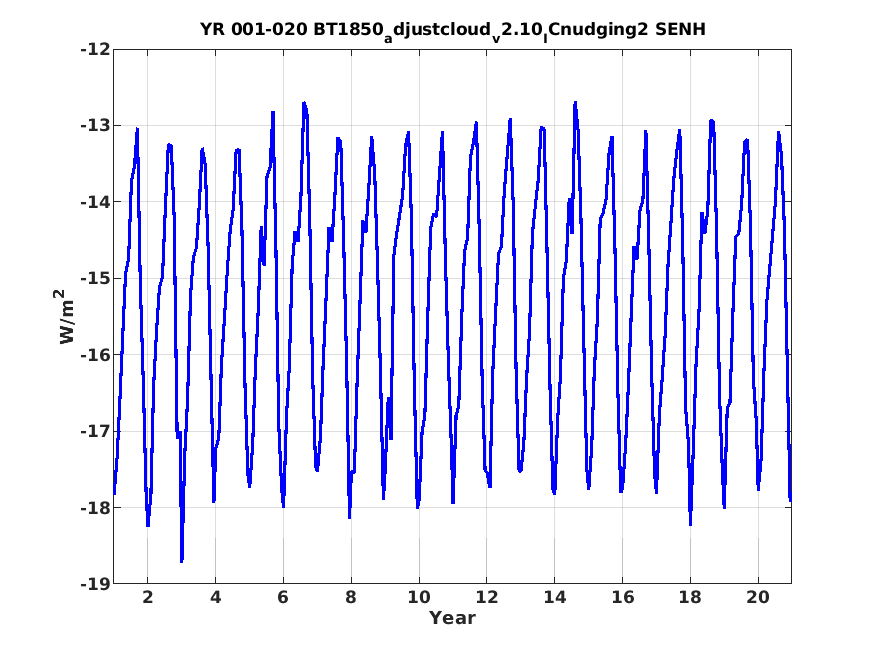This screenshot has height=656, width=875.
Task: Click x-axis tick label 14
Action: (x=555, y=597)
